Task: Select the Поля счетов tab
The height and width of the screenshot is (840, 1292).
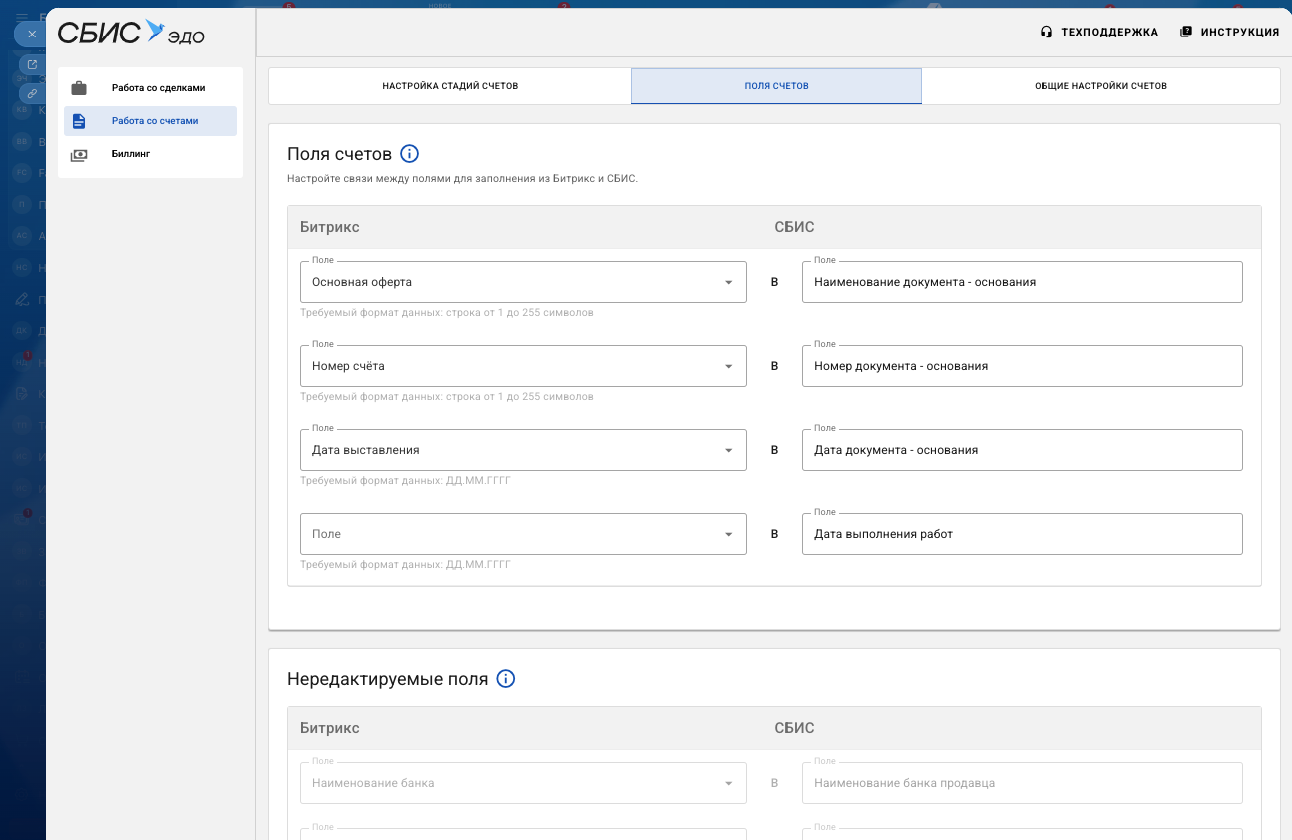Action: [x=776, y=86]
